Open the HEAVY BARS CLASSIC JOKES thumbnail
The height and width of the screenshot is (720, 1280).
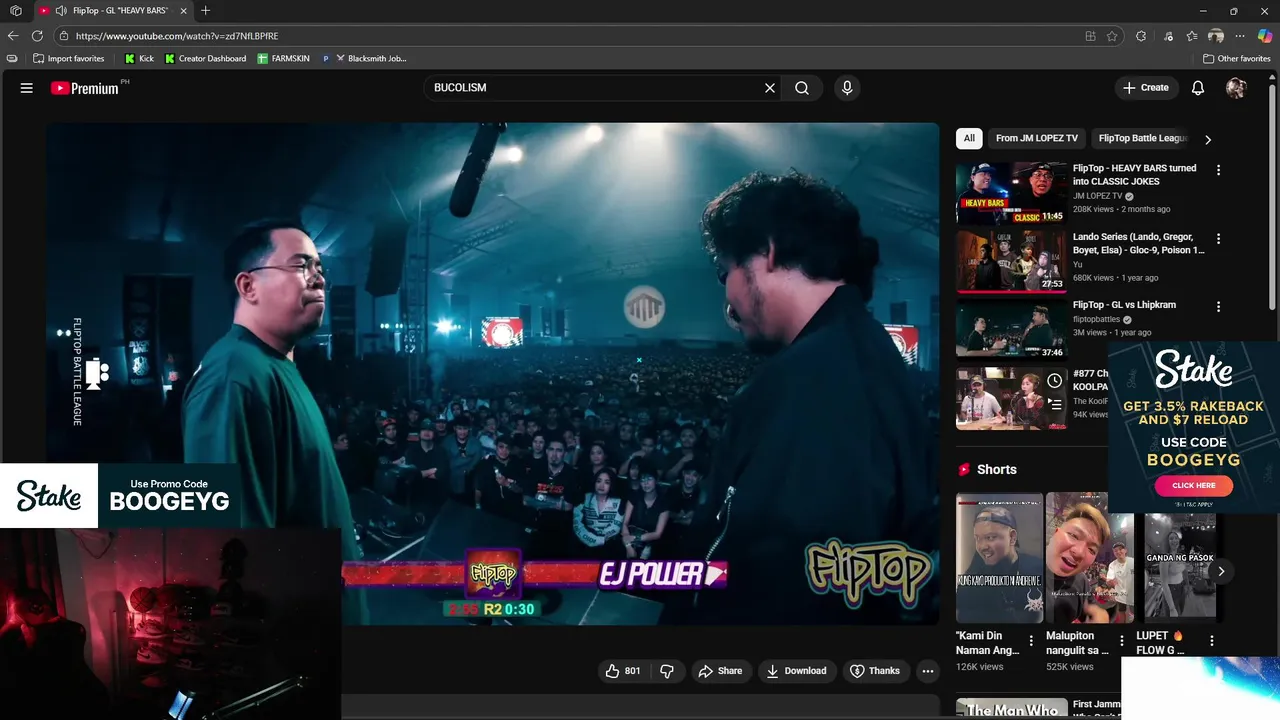pyautogui.click(x=1011, y=193)
